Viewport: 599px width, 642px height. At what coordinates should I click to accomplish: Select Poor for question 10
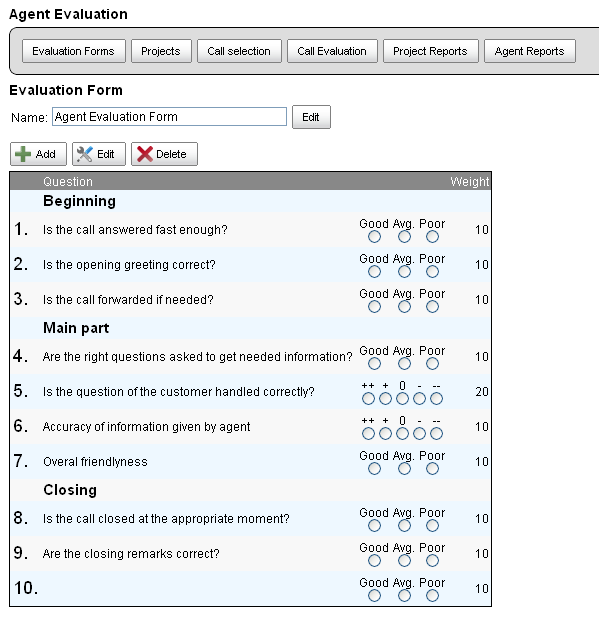tap(432, 596)
